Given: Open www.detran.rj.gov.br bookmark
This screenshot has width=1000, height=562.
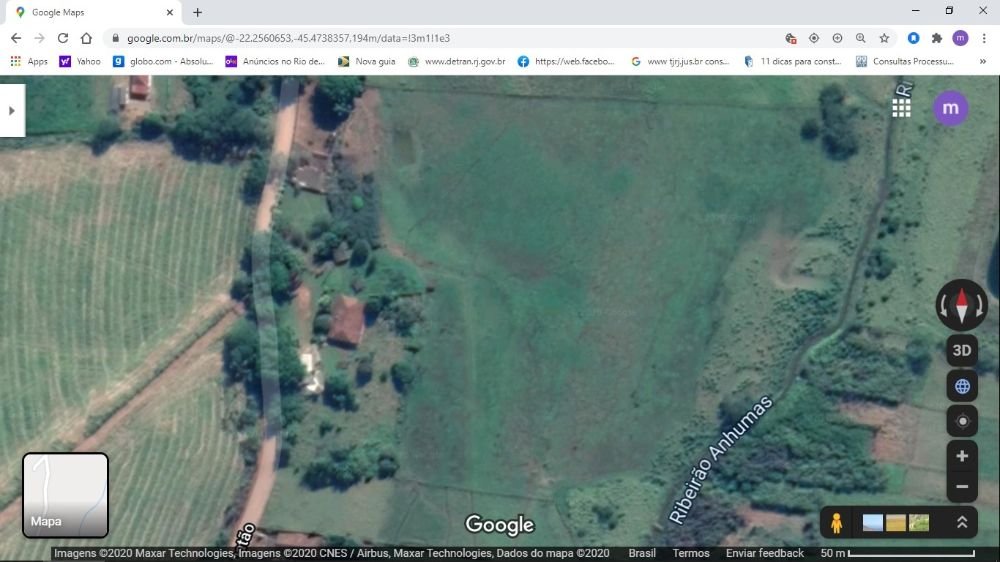Looking at the screenshot, I should tap(457, 61).
